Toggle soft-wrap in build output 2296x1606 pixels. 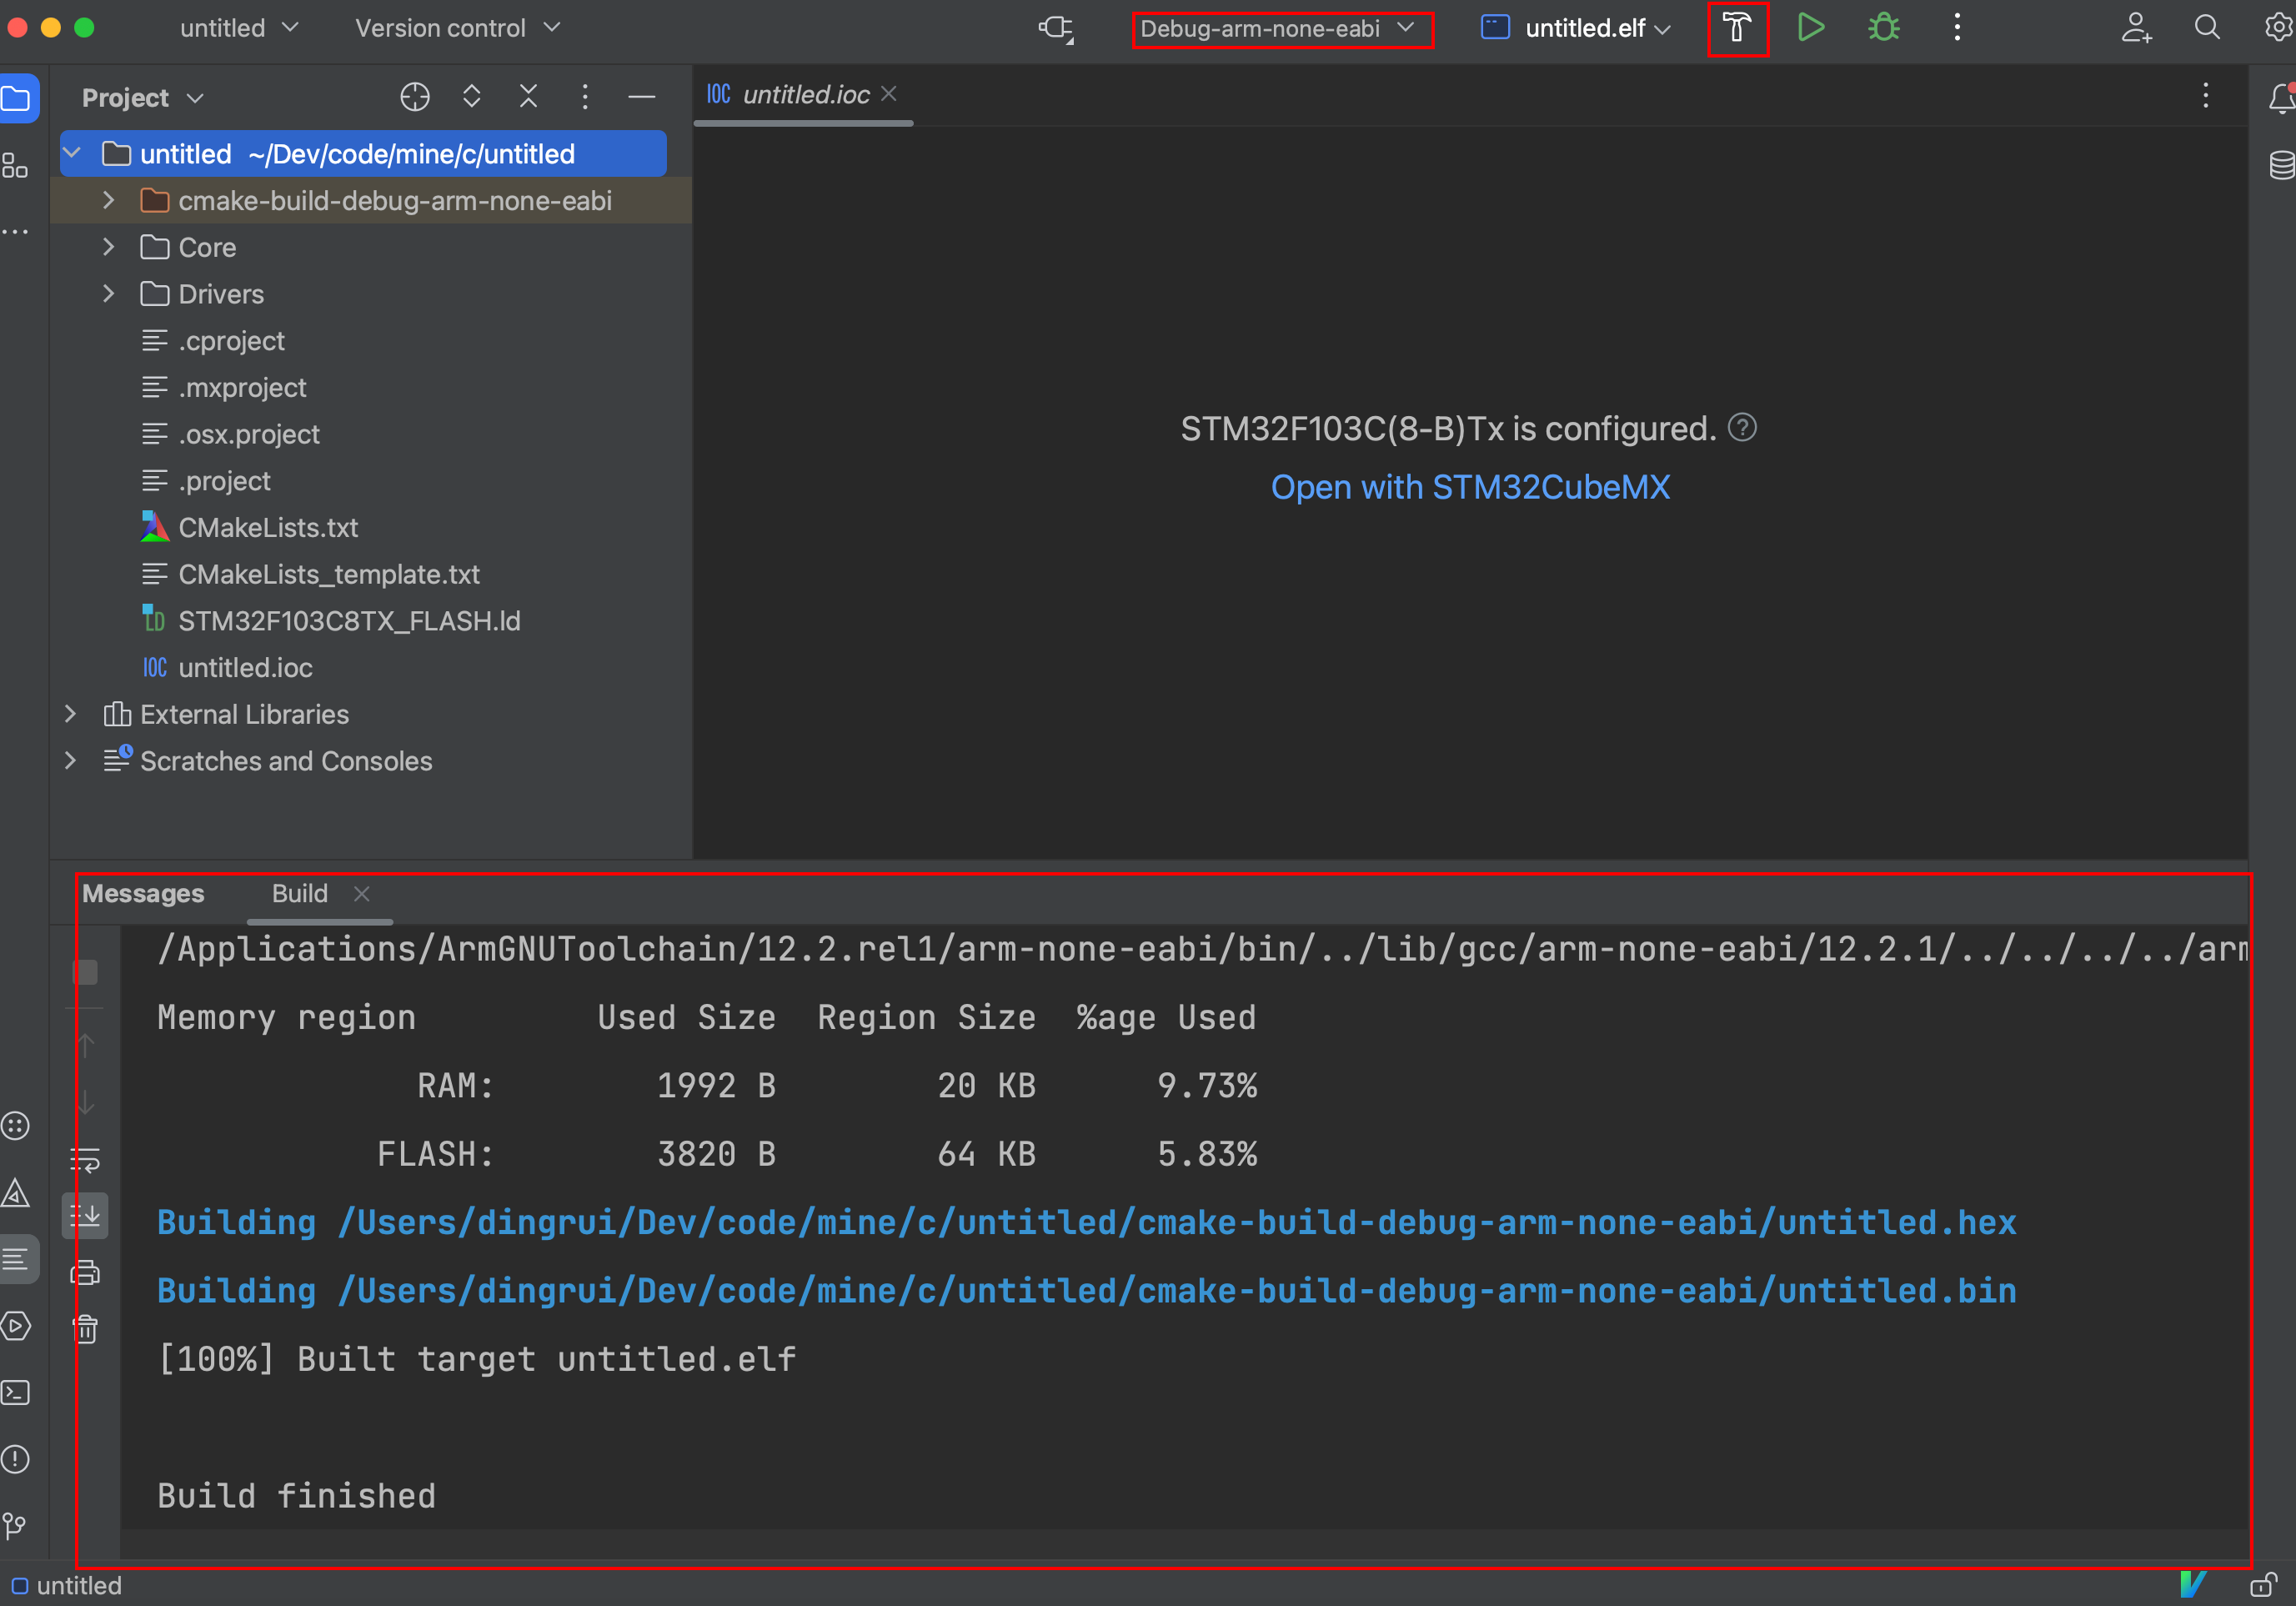click(x=86, y=1160)
